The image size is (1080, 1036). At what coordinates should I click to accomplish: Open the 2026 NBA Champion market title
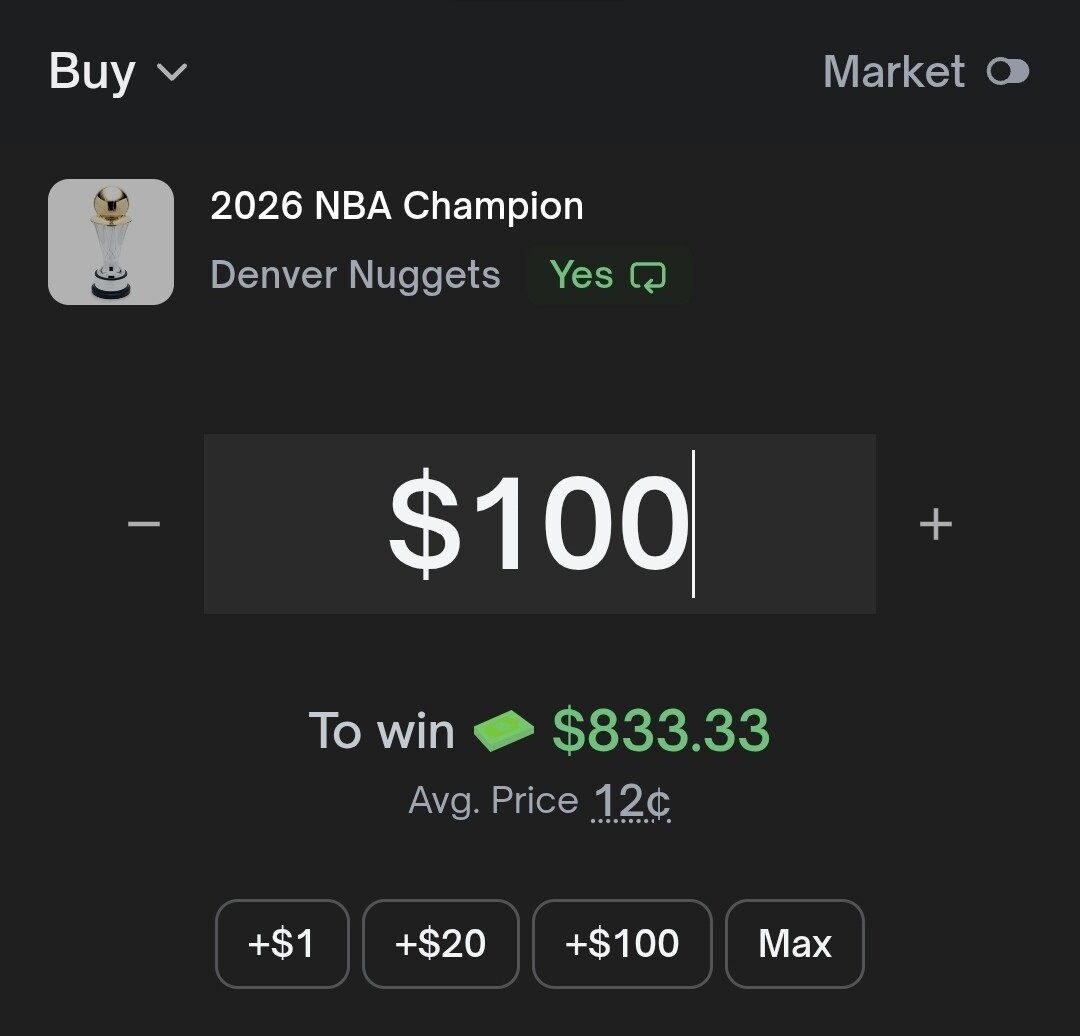[x=397, y=206]
